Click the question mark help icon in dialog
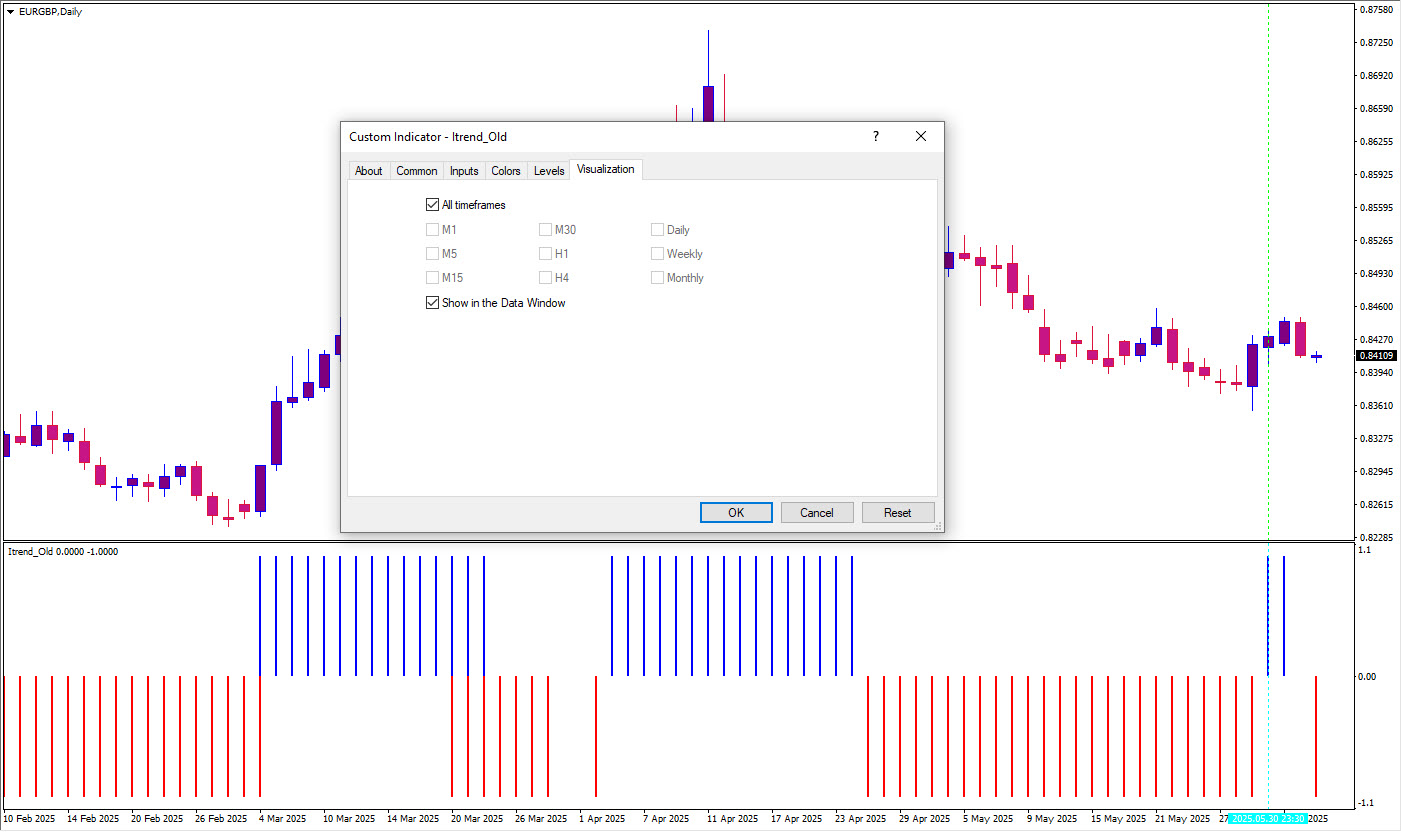 [x=875, y=137]
